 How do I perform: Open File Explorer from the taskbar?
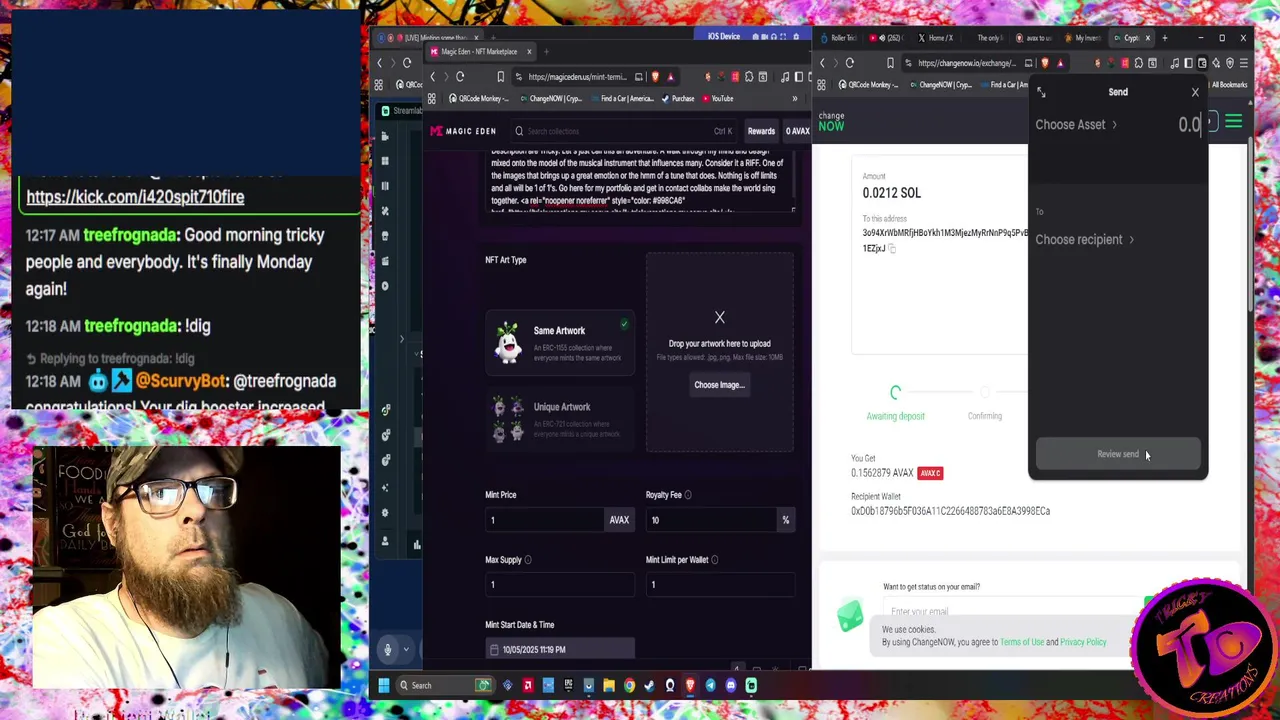coord(609,685)
